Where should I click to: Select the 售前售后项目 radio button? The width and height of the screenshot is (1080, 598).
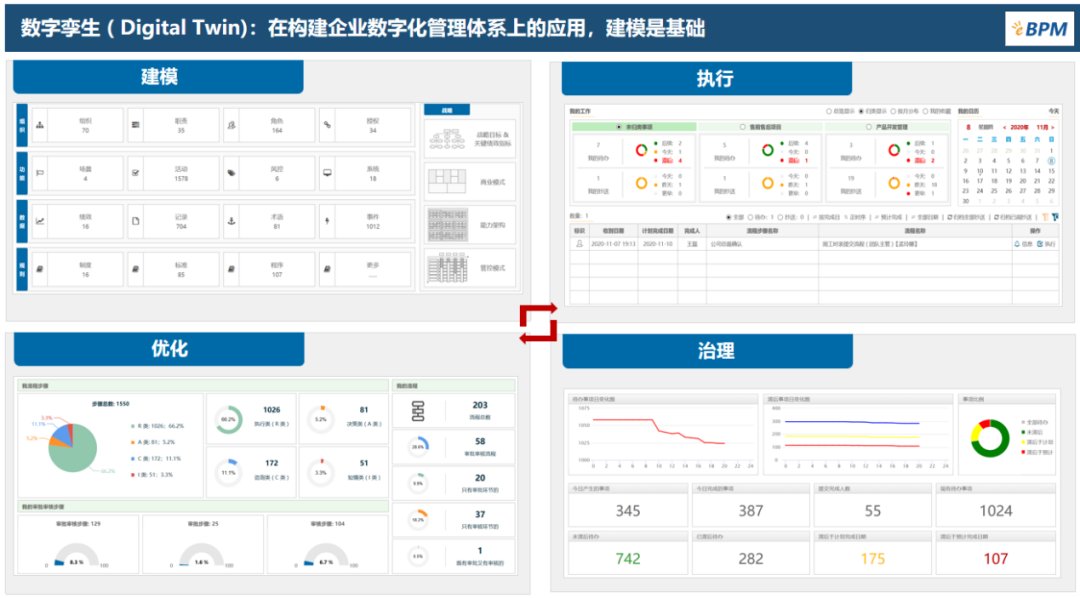pyautogui.click(x=742, y=127)
